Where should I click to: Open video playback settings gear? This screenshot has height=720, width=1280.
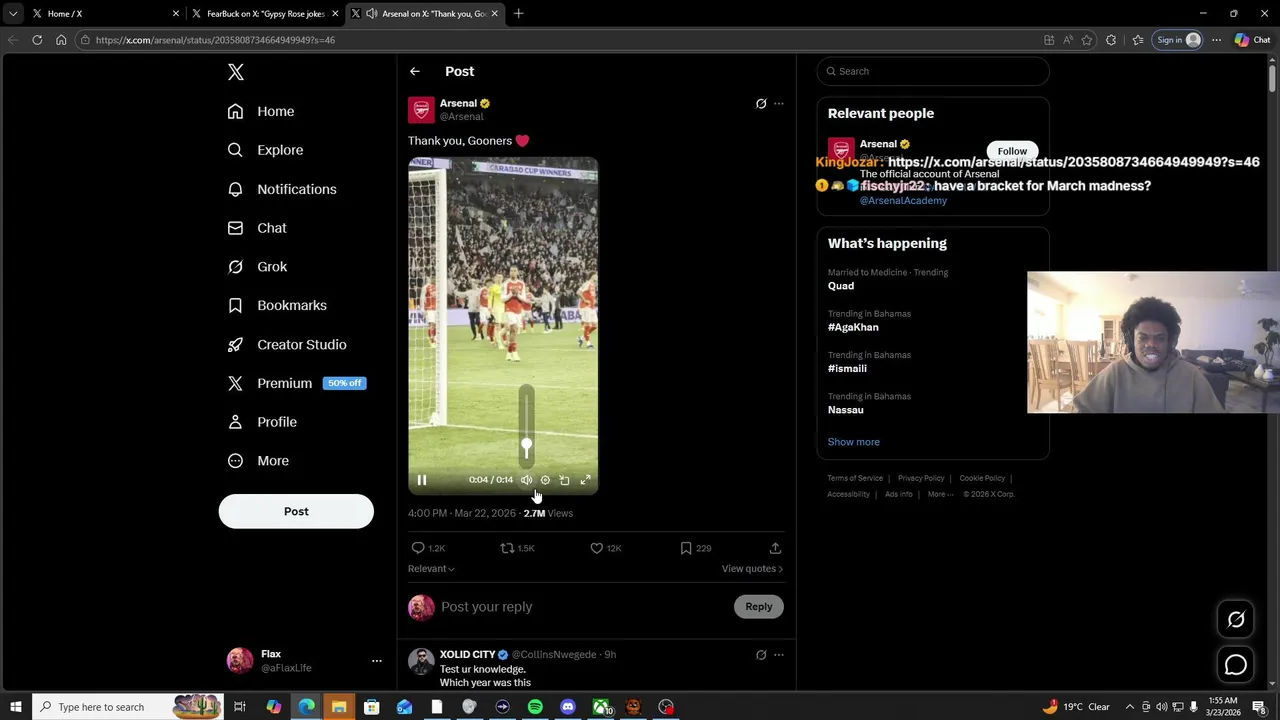pyautogui.click(x=545, y=480)
